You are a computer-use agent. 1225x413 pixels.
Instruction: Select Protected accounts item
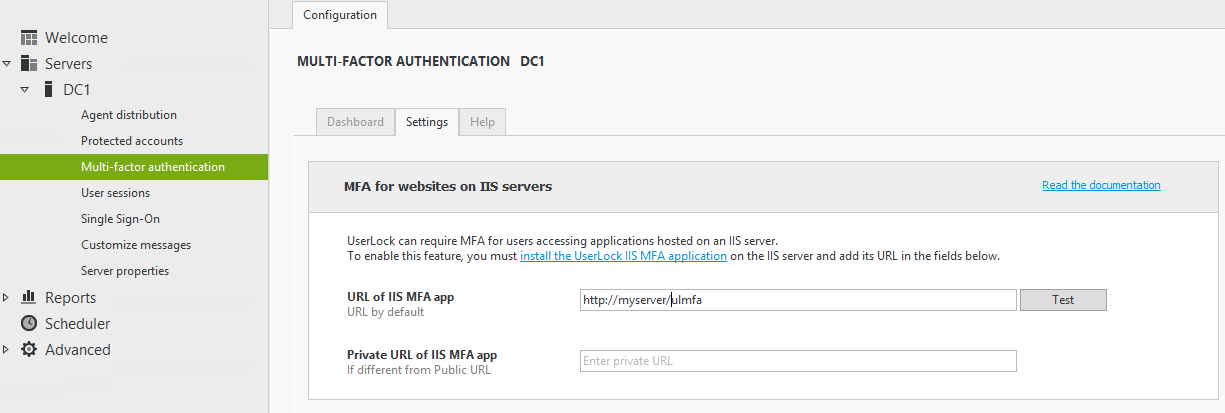coord(132,141)
